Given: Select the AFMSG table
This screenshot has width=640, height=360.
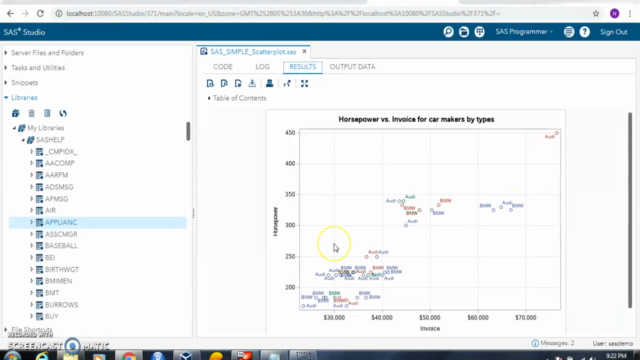Looking at the screenshot, I should [x=56, y=199].
